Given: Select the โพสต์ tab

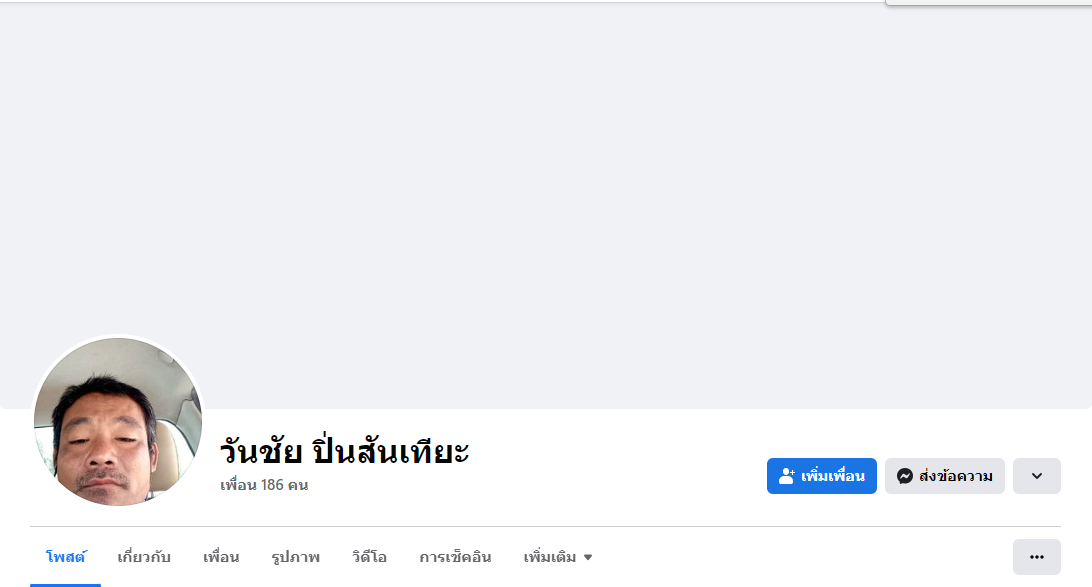Looking at the screenshot, I should click(66, 557).
